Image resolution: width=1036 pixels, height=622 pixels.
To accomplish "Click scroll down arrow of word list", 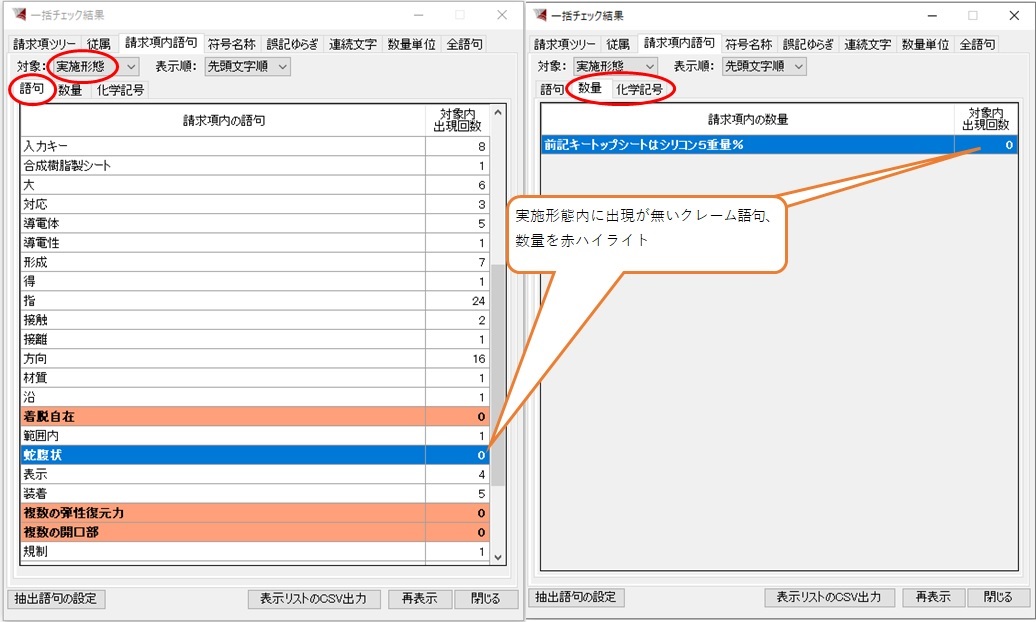I will 498,557.
